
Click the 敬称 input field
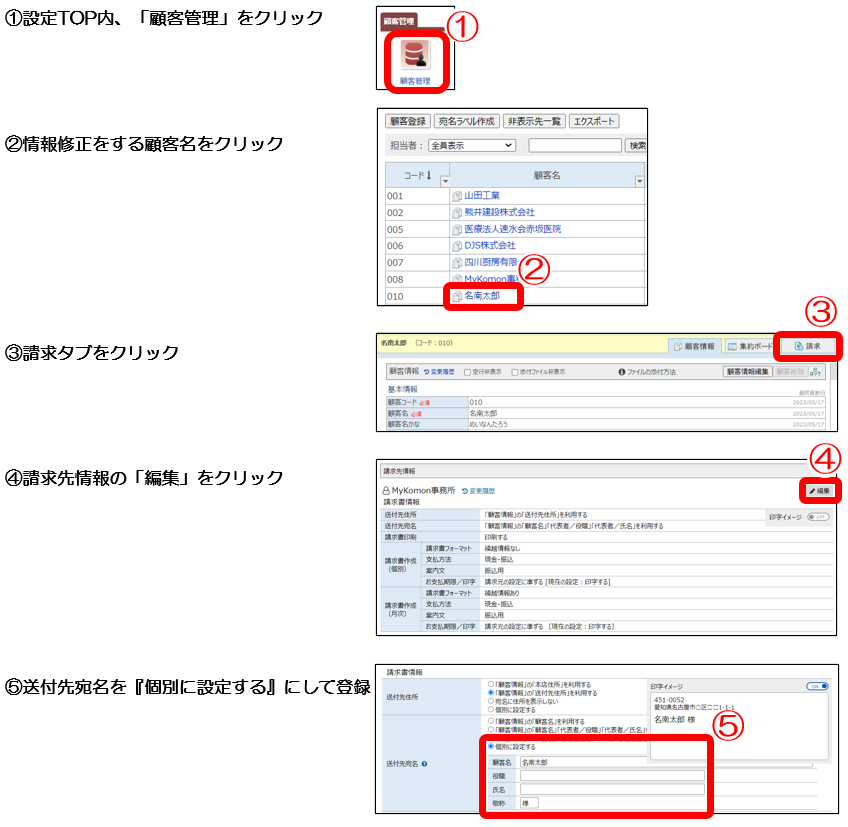pos(528,802)
